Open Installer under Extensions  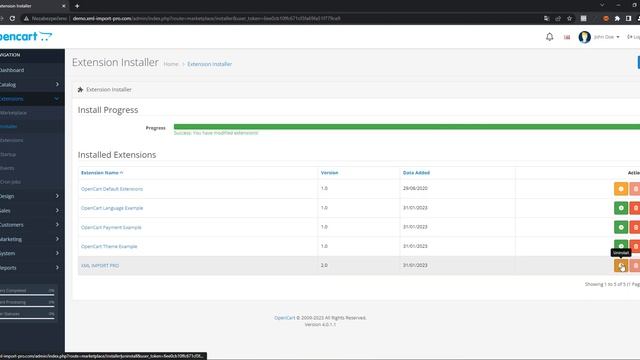9,127
